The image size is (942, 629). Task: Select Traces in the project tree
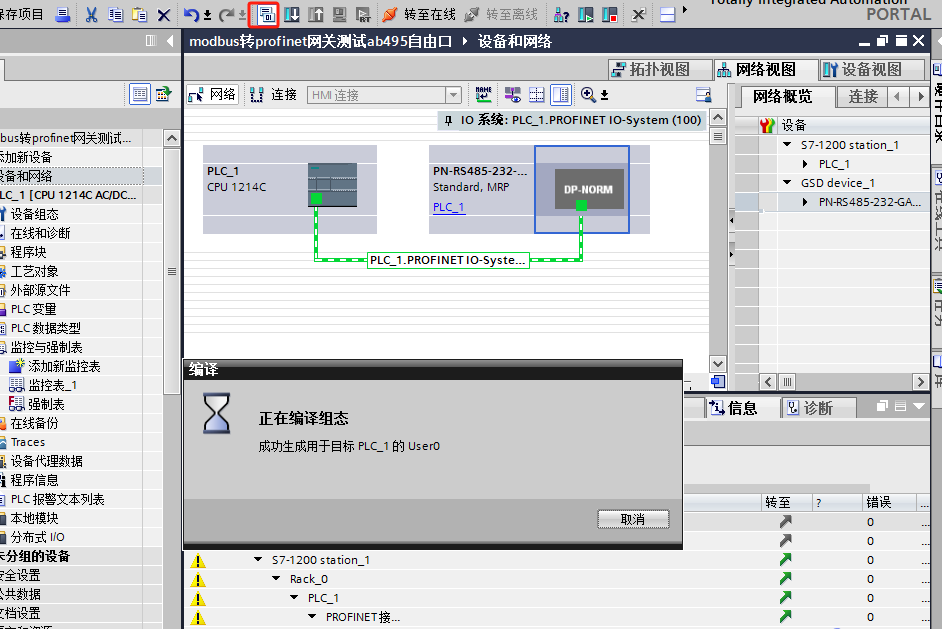click(28, 442)
